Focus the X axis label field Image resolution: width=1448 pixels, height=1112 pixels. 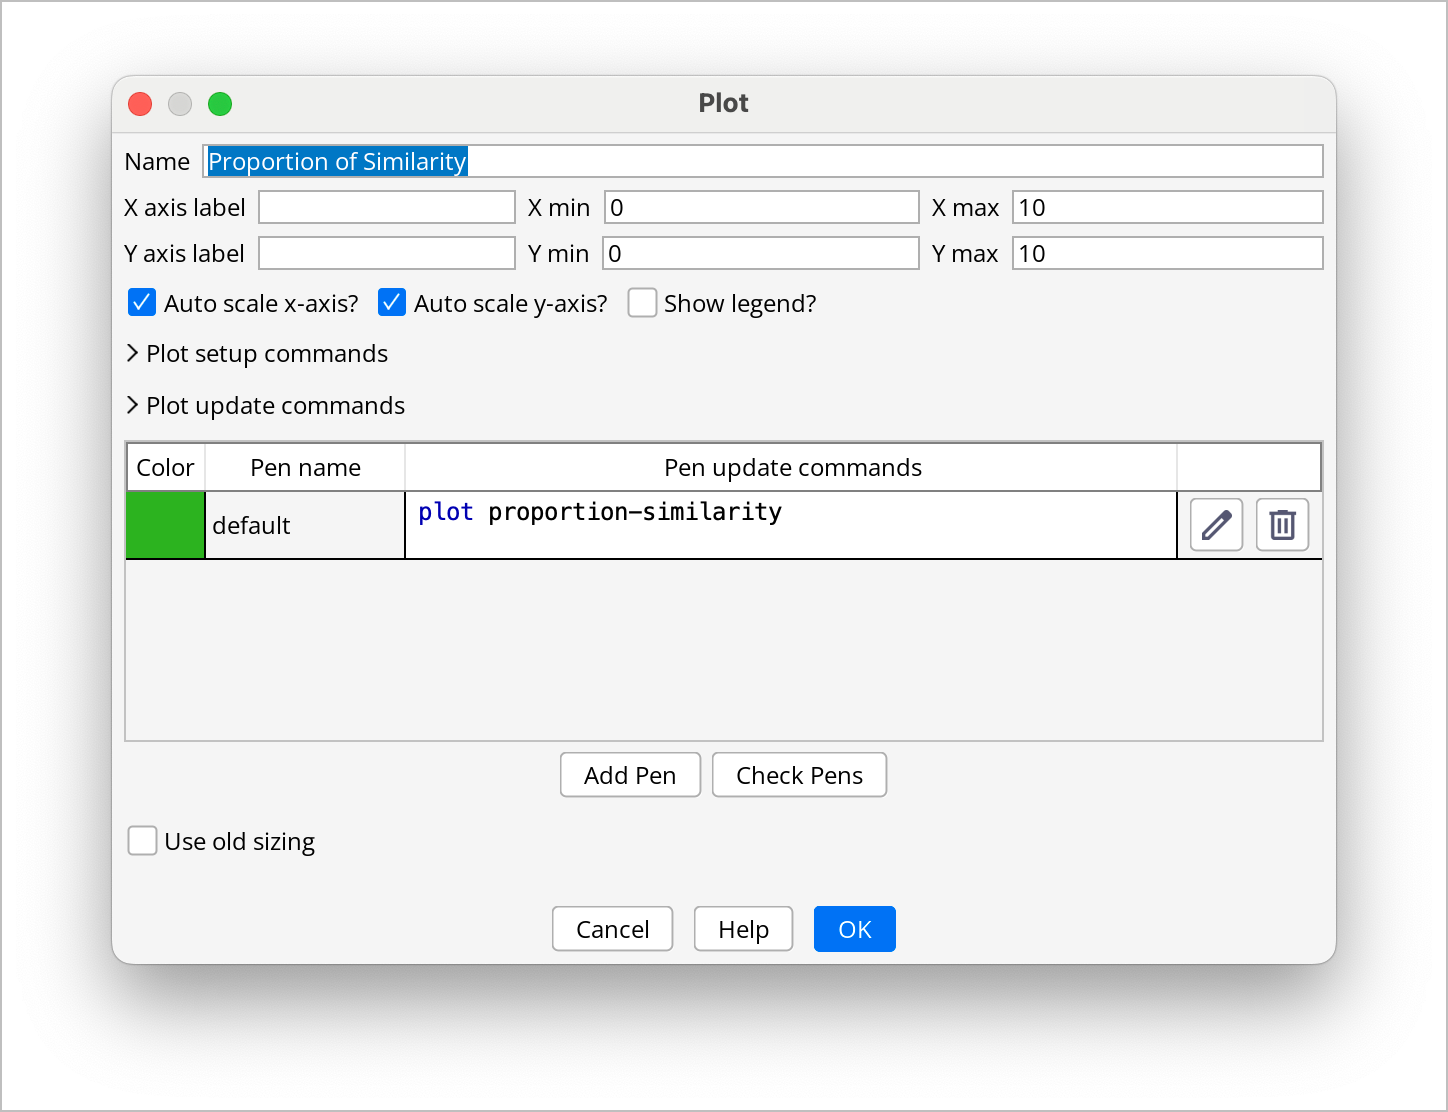tap(387, 208)
